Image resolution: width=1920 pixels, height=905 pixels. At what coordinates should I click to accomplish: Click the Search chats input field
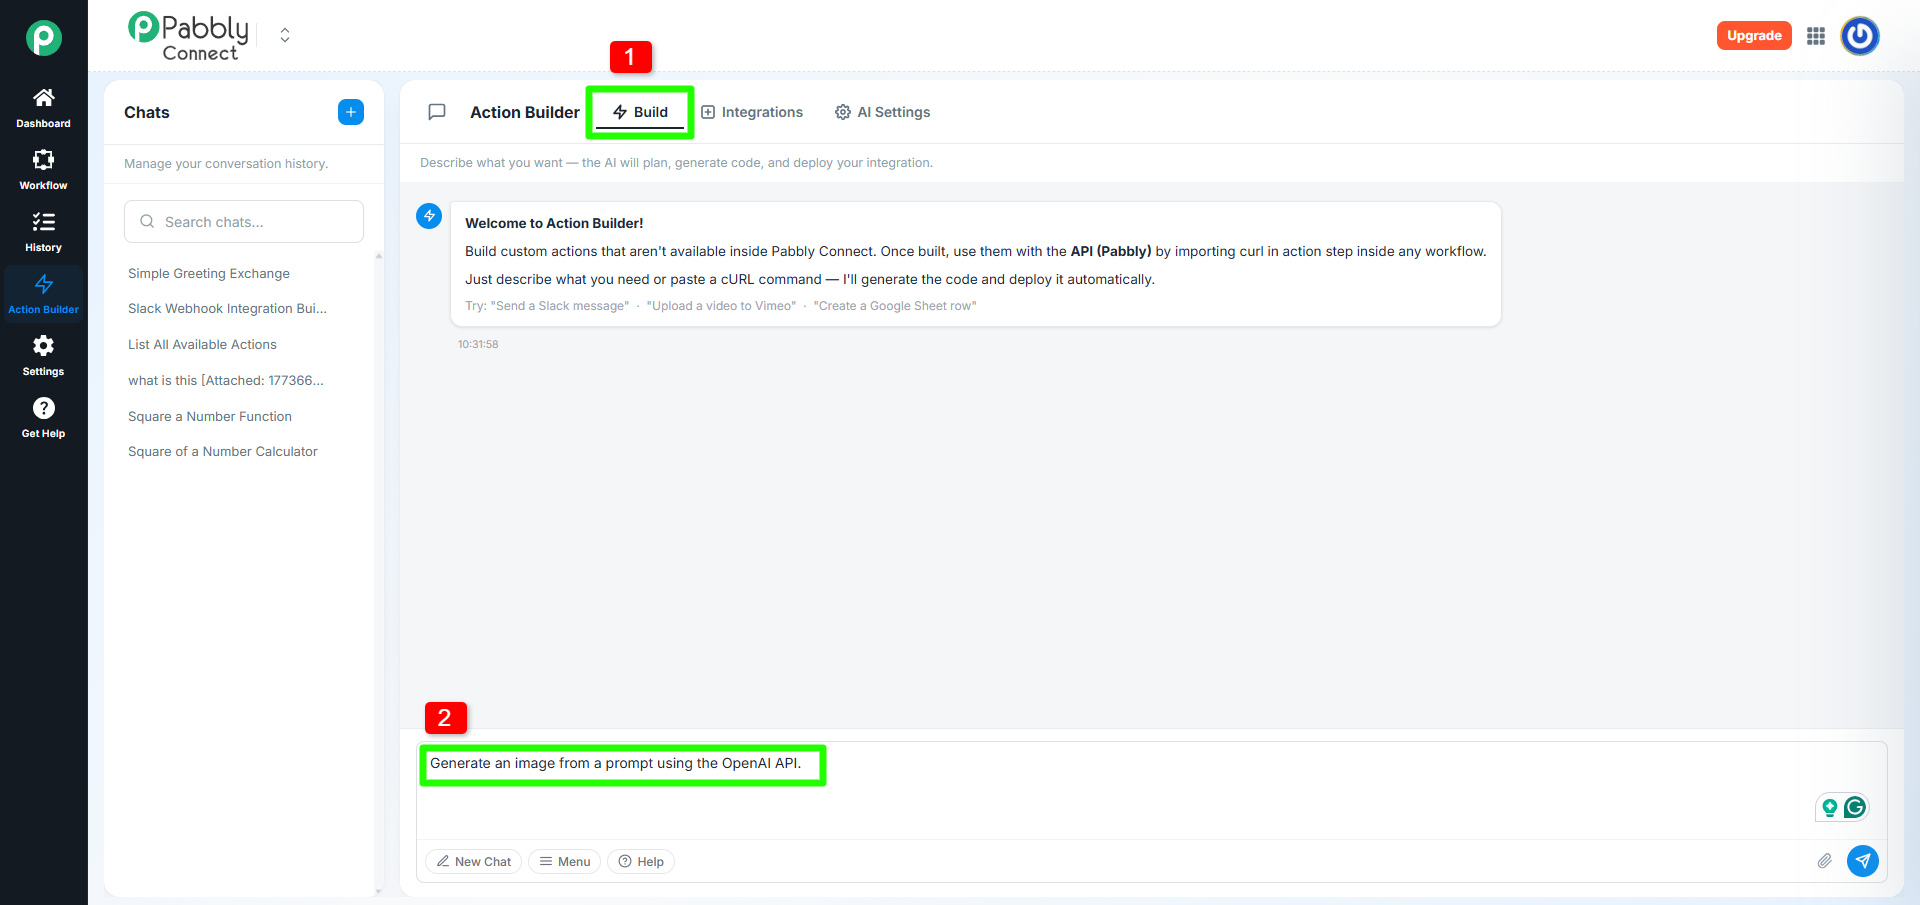[x=244, y=222]
